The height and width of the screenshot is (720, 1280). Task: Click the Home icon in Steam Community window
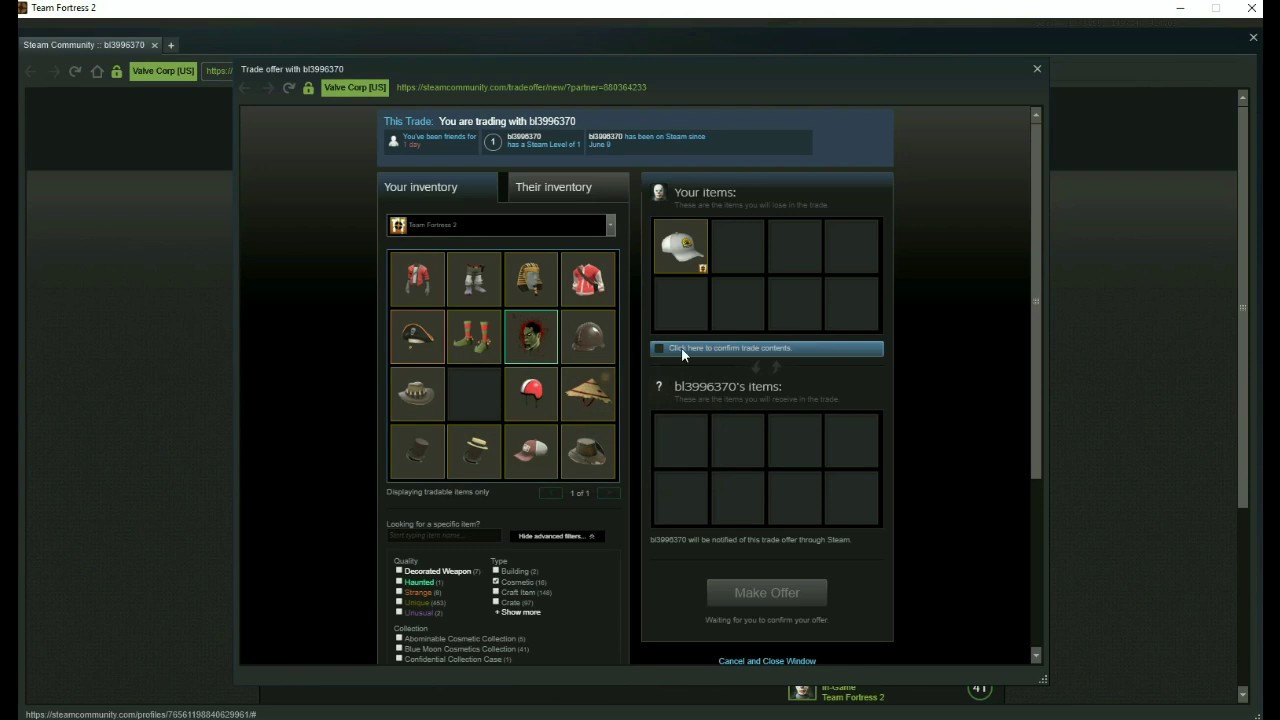(x=97, y=72)
